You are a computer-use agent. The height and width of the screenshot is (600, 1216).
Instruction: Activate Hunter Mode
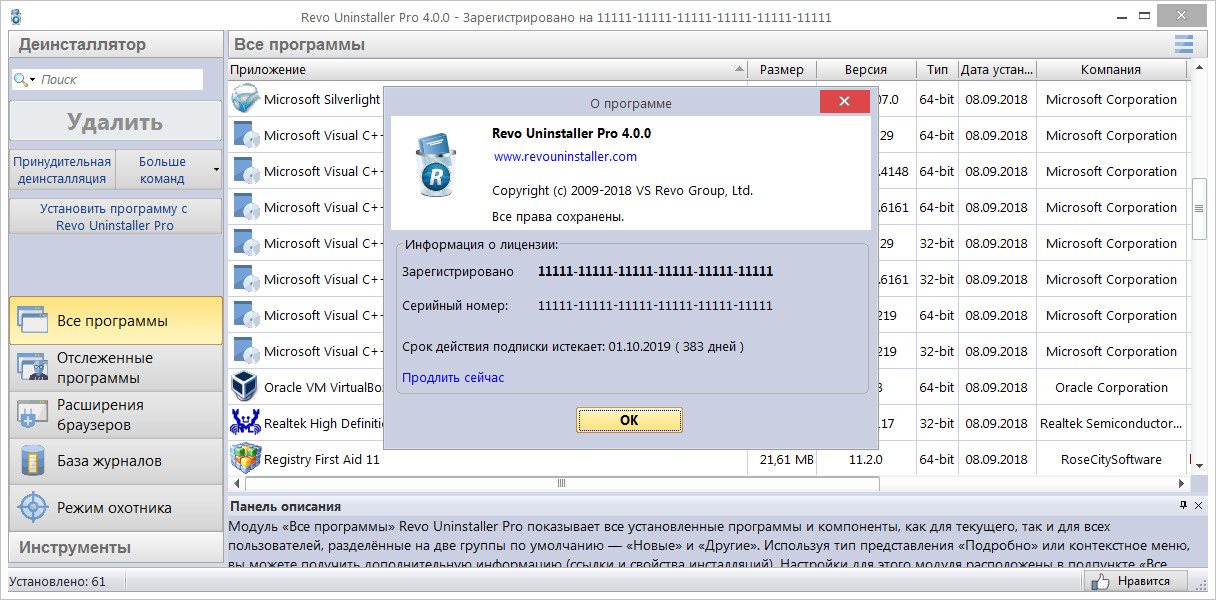115,507
